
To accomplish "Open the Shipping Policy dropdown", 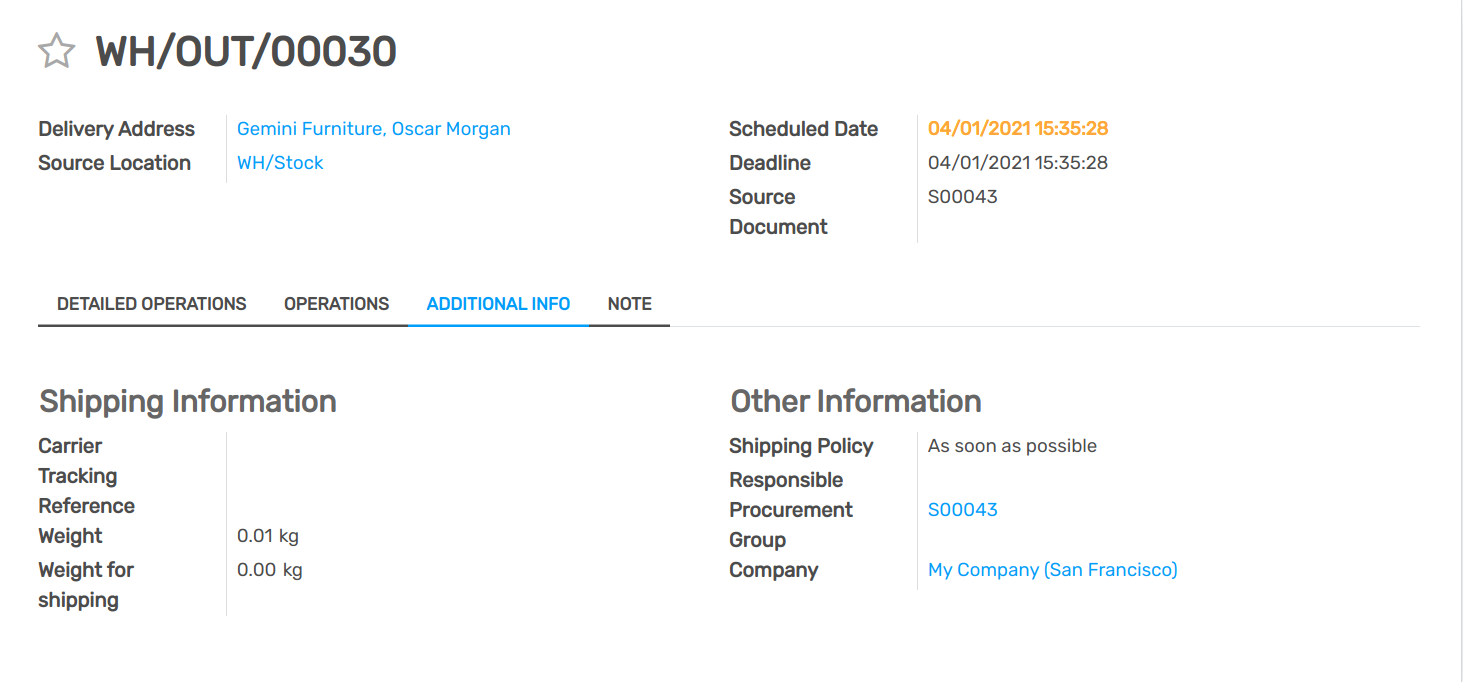I will pyautogui.click(x=1011, y=445).
